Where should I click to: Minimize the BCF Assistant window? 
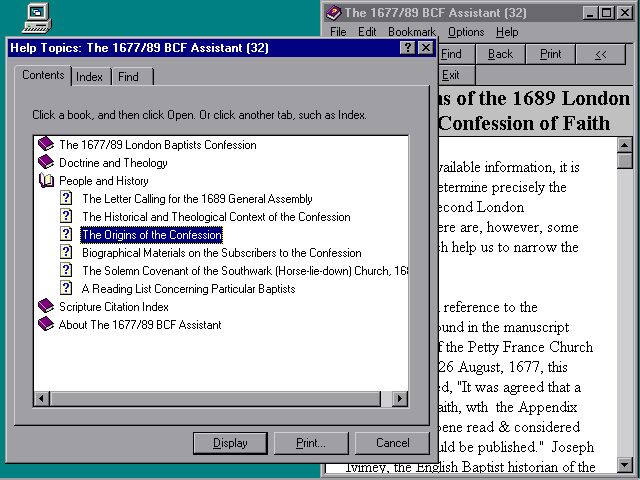pos(590,13)
